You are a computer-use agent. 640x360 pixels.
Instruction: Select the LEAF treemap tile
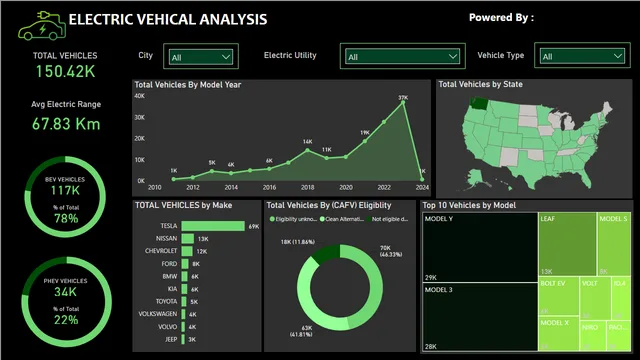pos(568,244)
